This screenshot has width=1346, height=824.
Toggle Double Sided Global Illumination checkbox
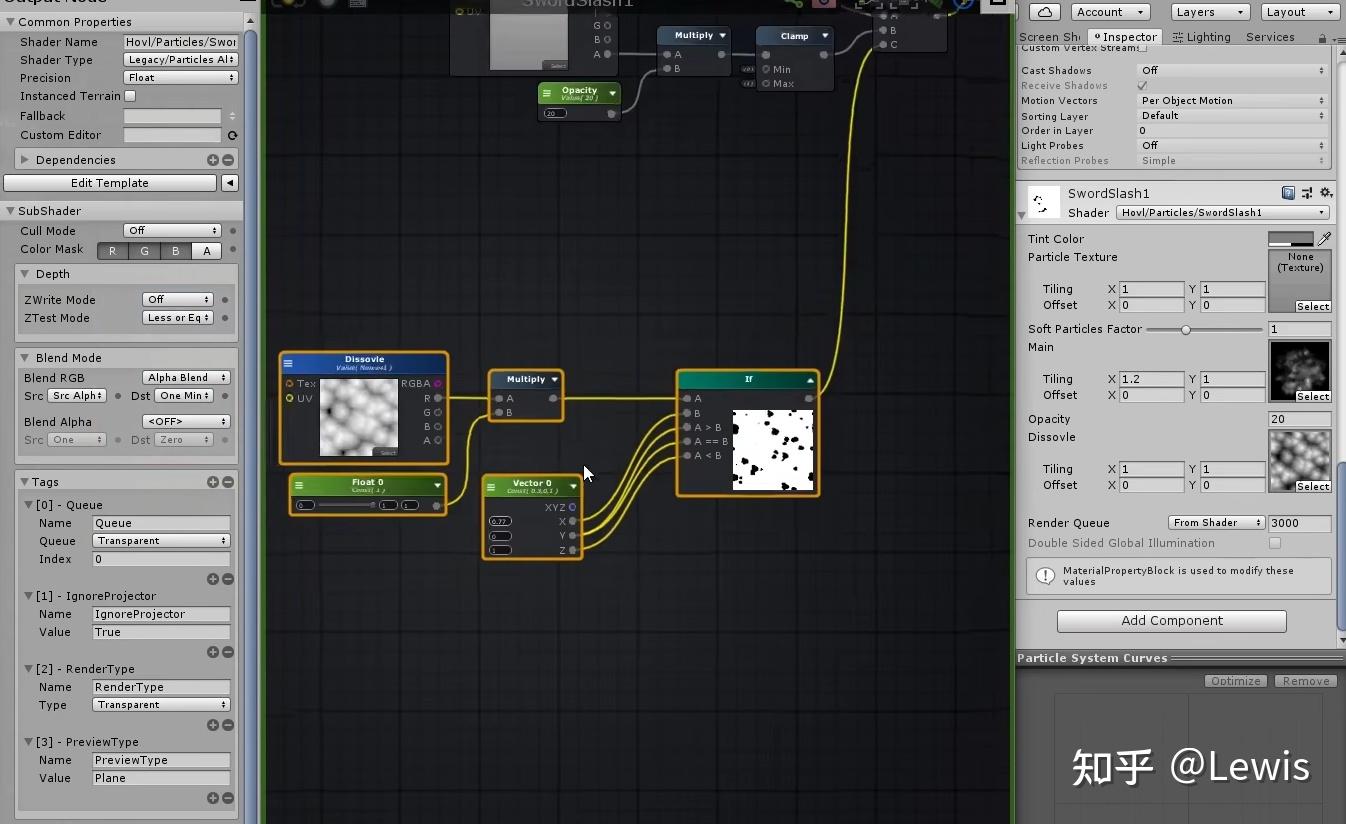[x=1275, y=543]
